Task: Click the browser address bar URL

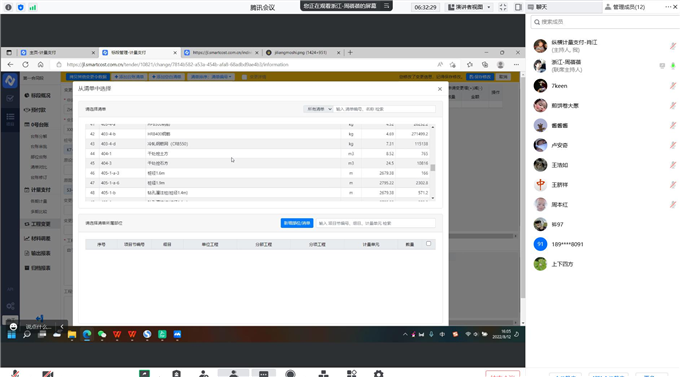Action: click(177, 65)
